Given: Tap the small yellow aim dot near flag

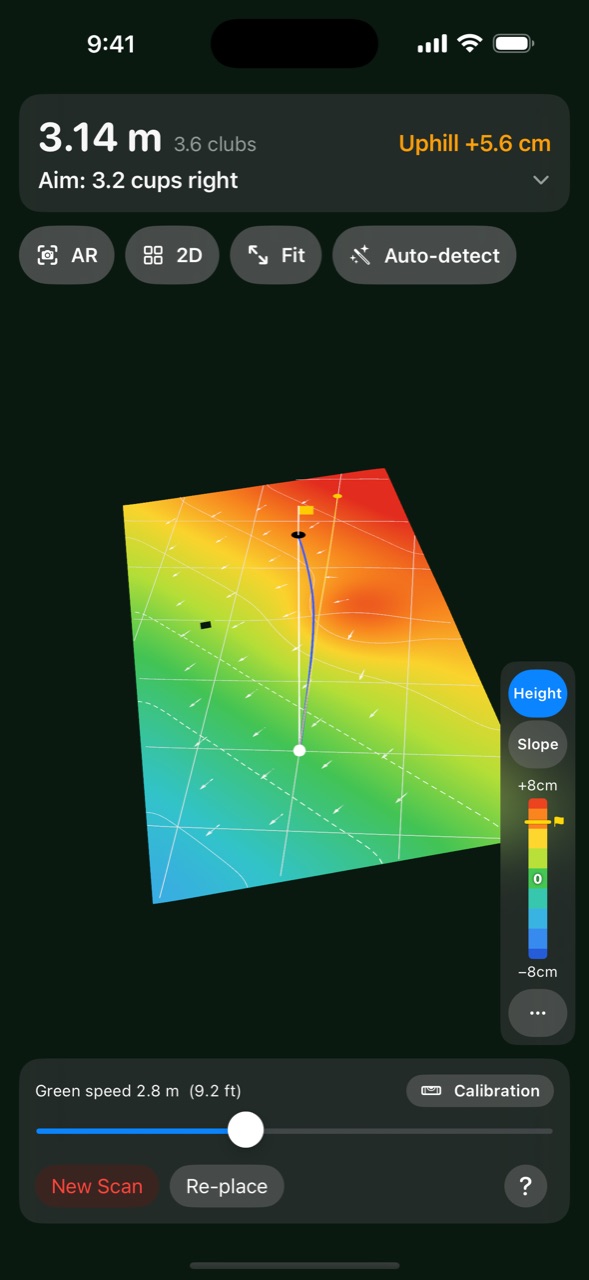Looking at the screenshot, I should tap(337, 496).
